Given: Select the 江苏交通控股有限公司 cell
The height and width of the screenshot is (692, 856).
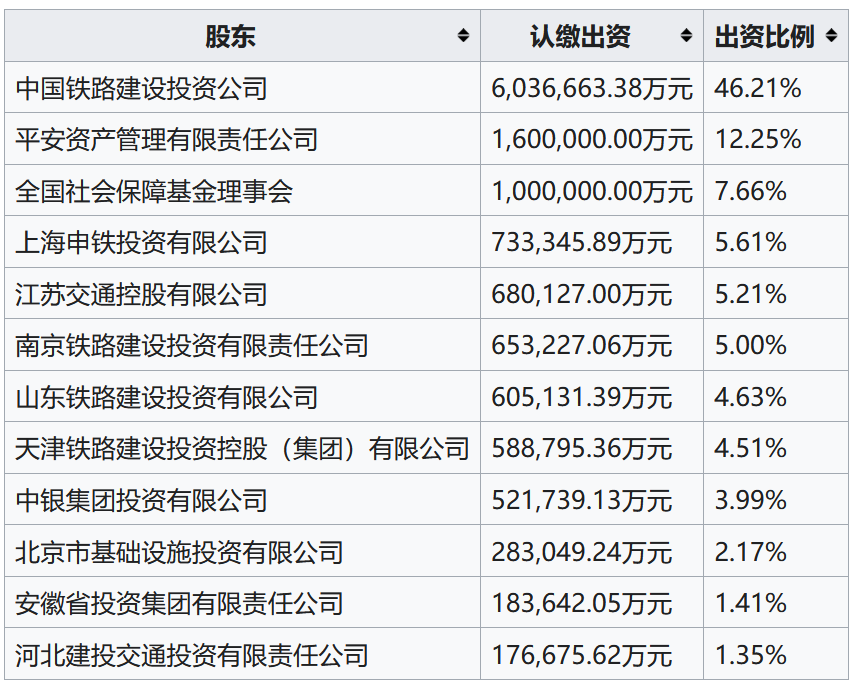Looking at the screenshot, I should click(x=242, y=294).
